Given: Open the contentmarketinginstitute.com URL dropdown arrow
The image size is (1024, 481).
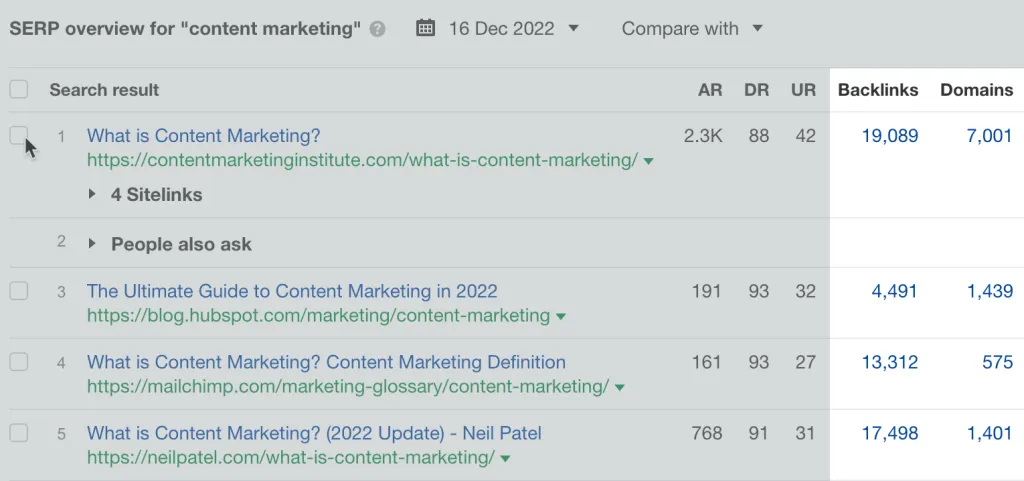Looking at the screenshot, I should point(649,161).
